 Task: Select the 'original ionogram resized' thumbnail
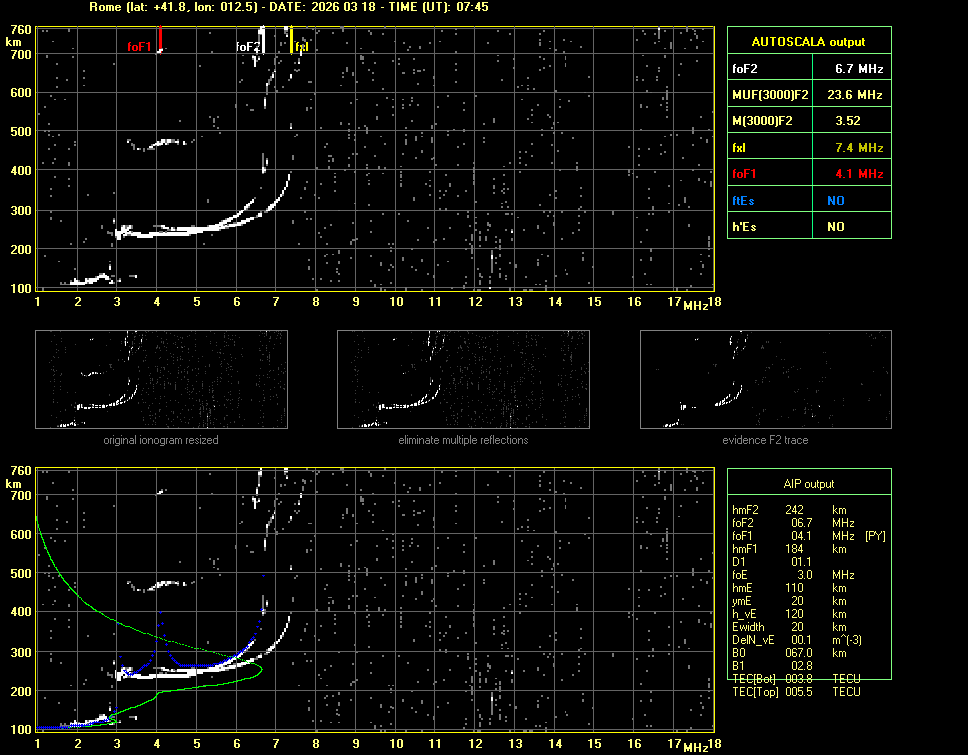click(x=160, y=380)
